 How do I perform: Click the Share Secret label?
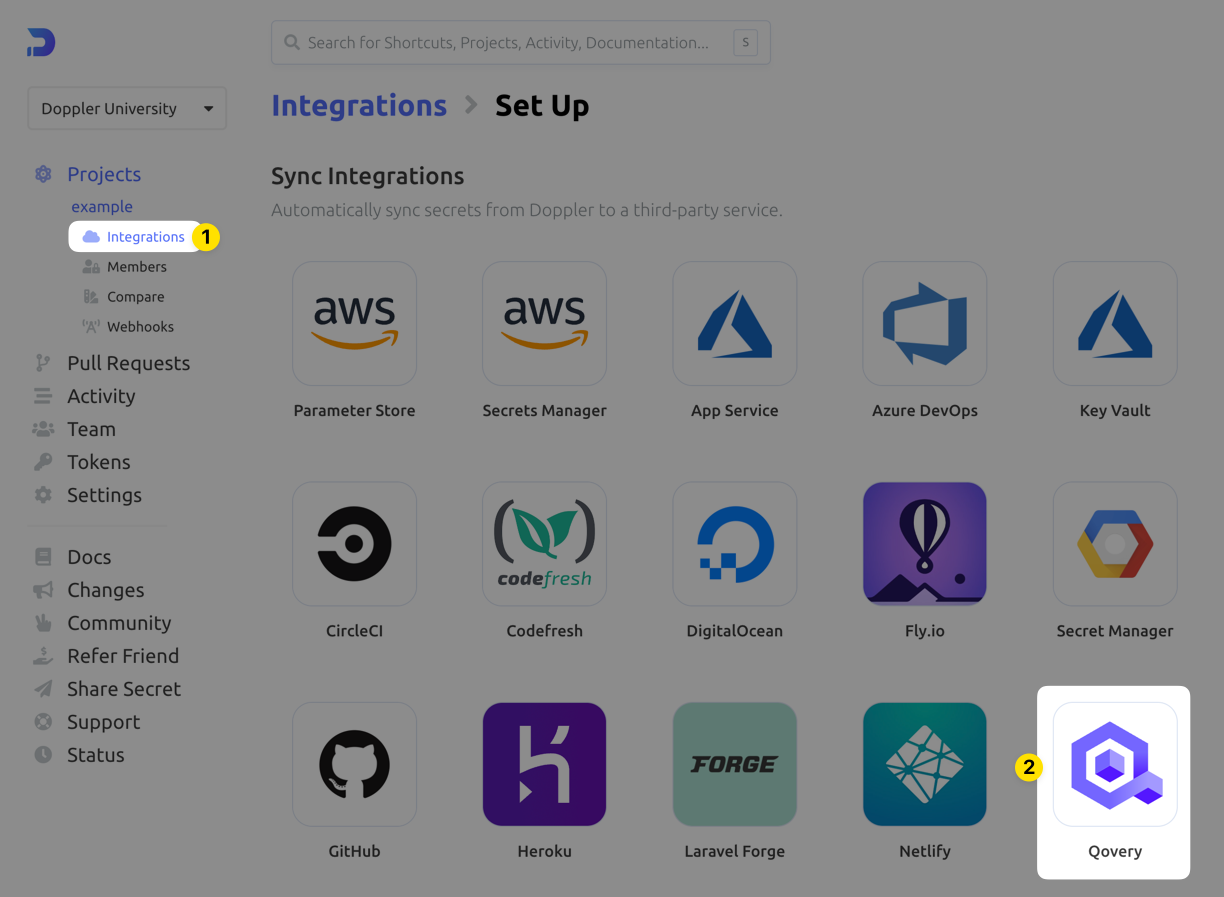pyautogui.click(x=124, y=689)
